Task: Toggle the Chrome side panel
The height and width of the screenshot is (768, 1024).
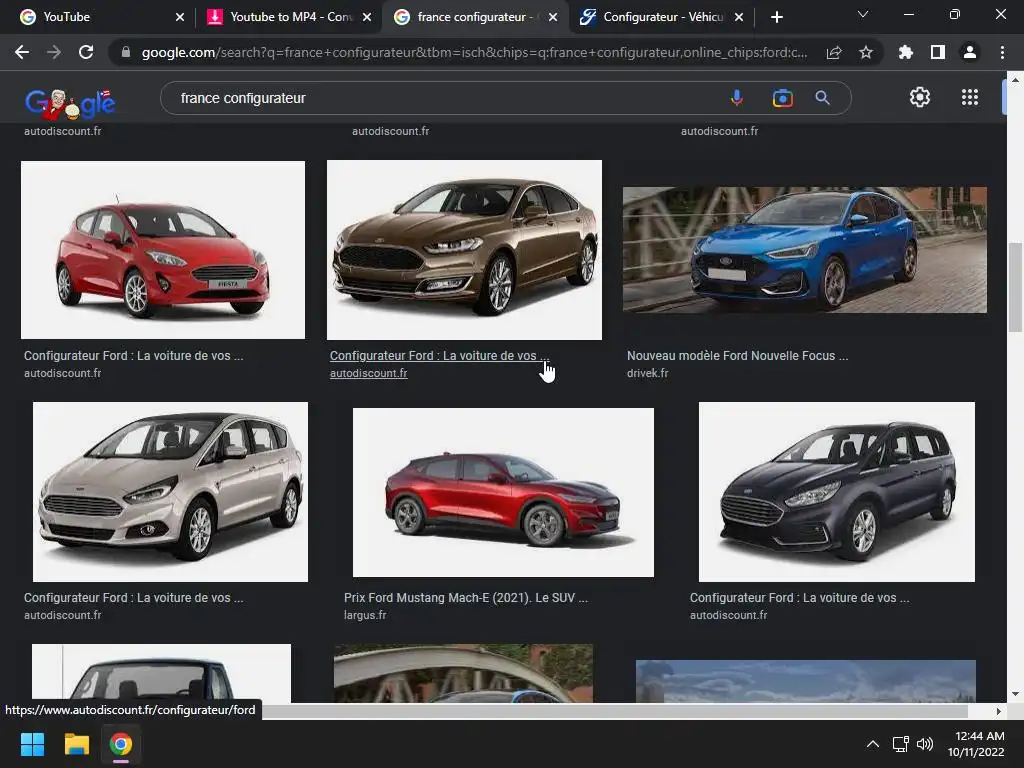Action: (x=938, y=52)
